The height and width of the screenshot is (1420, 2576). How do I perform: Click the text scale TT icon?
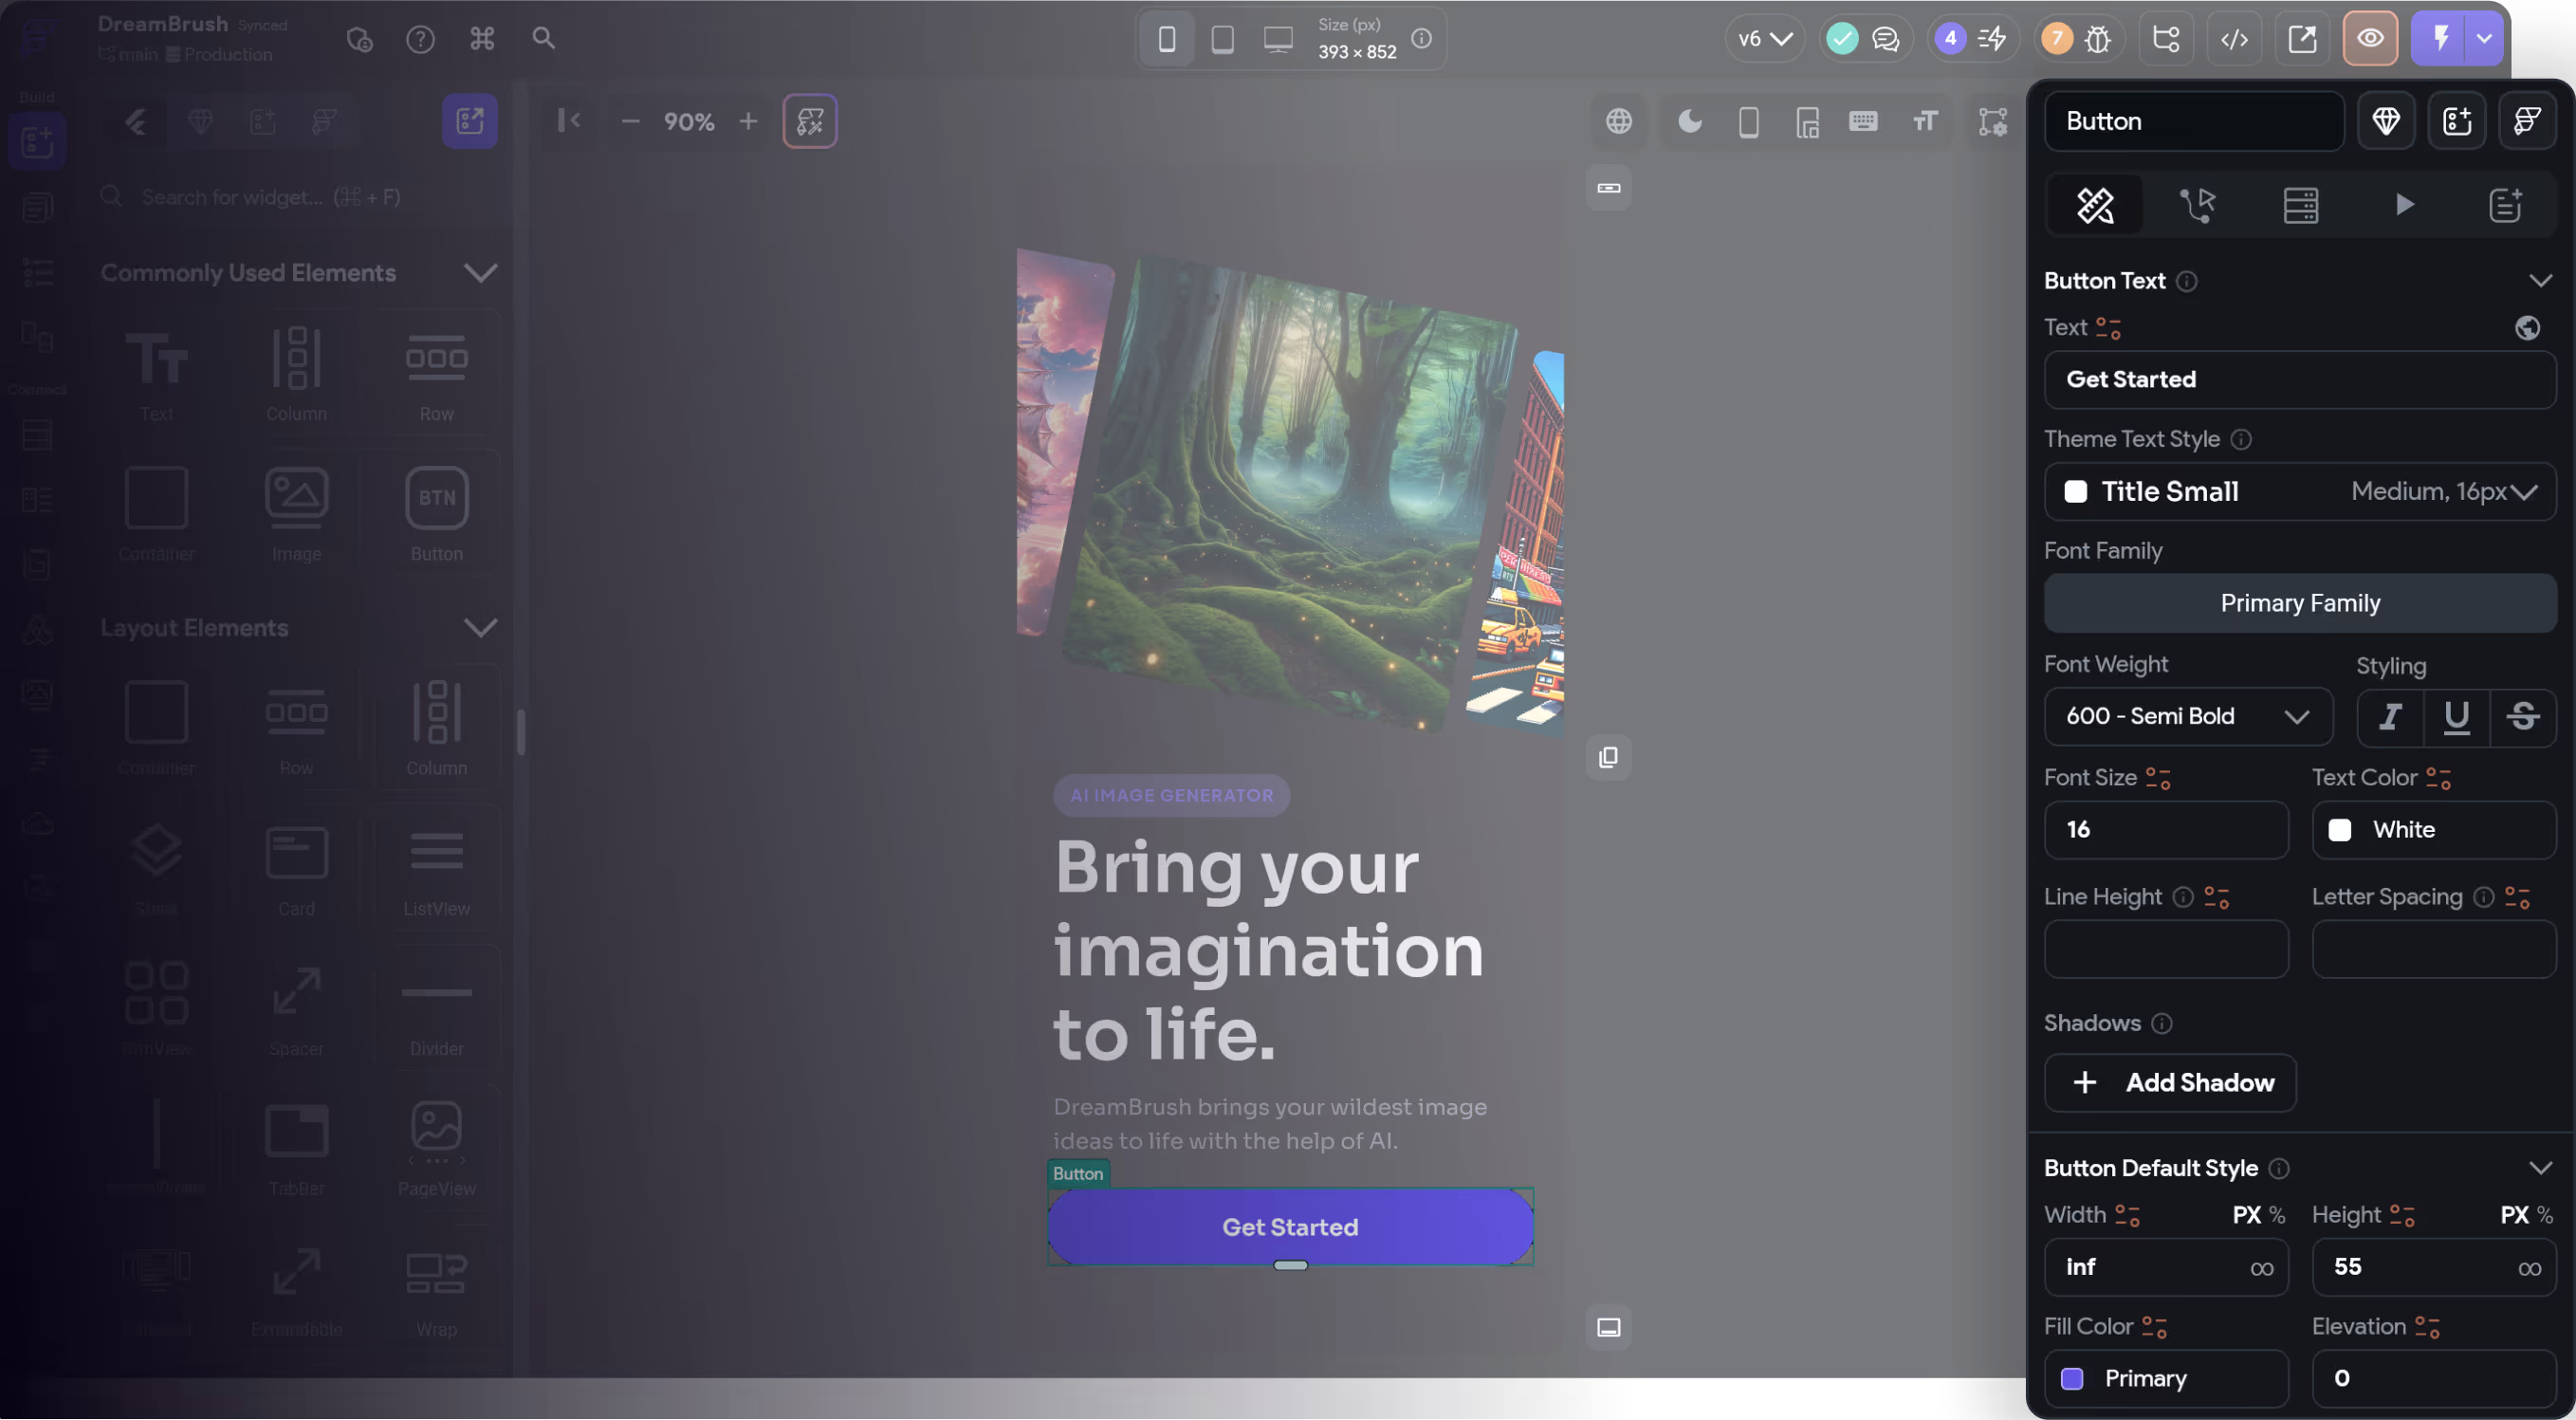1925,122
